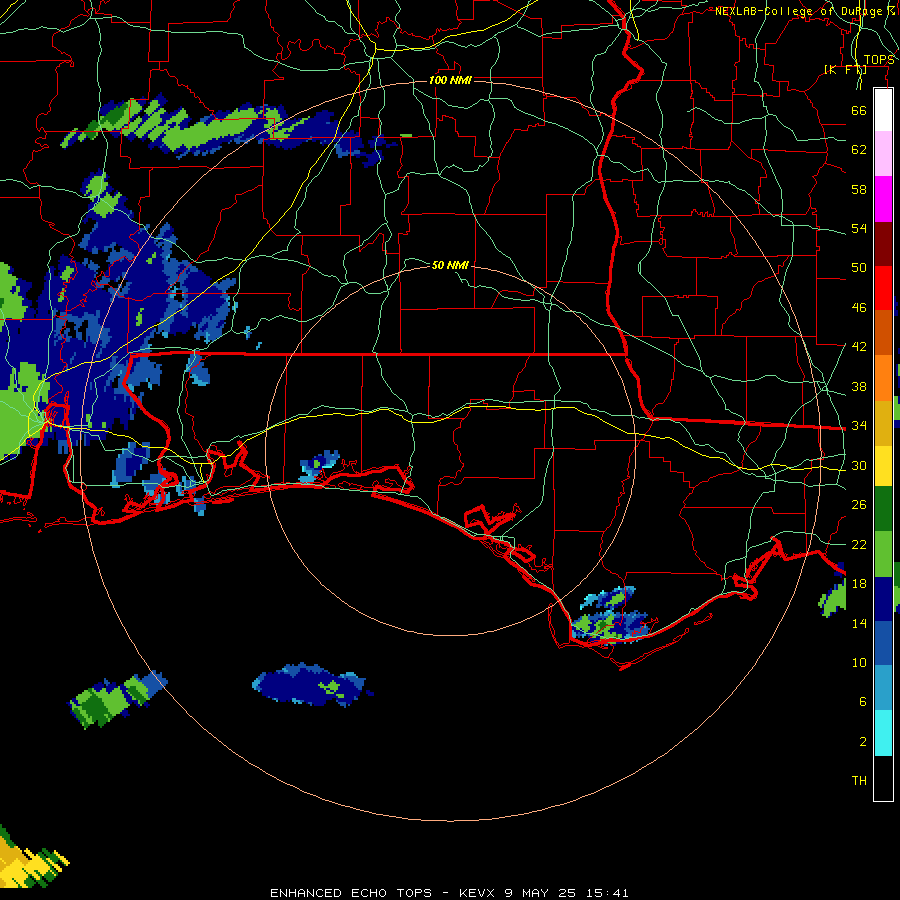900x900 pixels.
Task: Click the legend value "34"
Action: (x=859, y=426)
